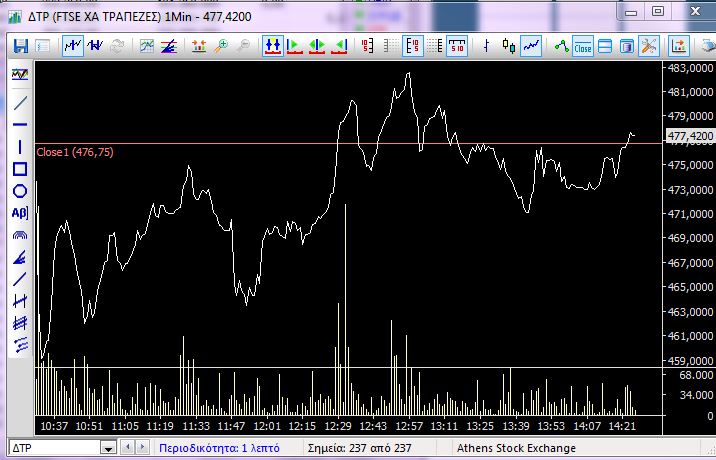Click the 68.000 volume axis value
716x460 pixels.
click(x=696, y=375)
